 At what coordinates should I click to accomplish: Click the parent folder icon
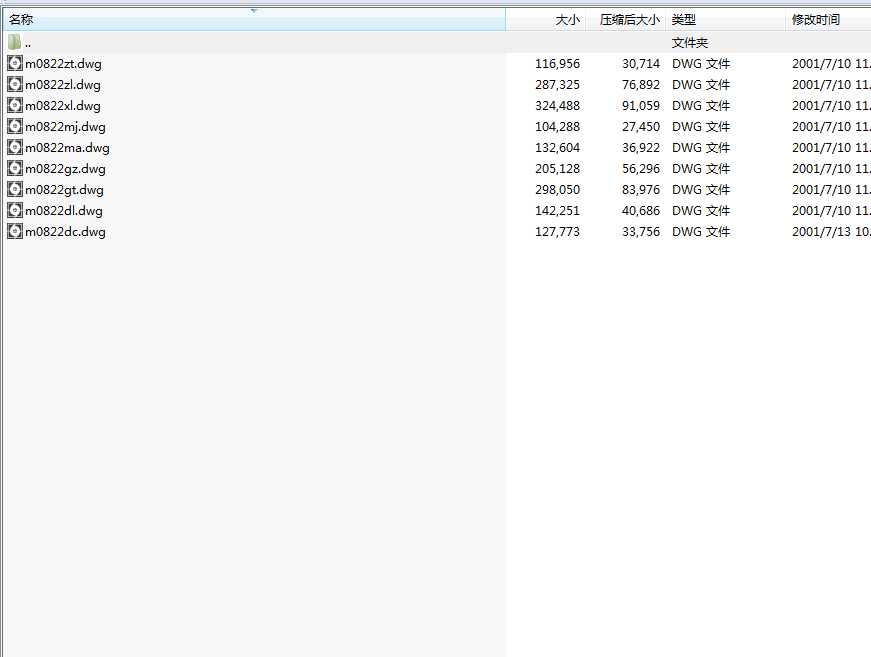14,42
